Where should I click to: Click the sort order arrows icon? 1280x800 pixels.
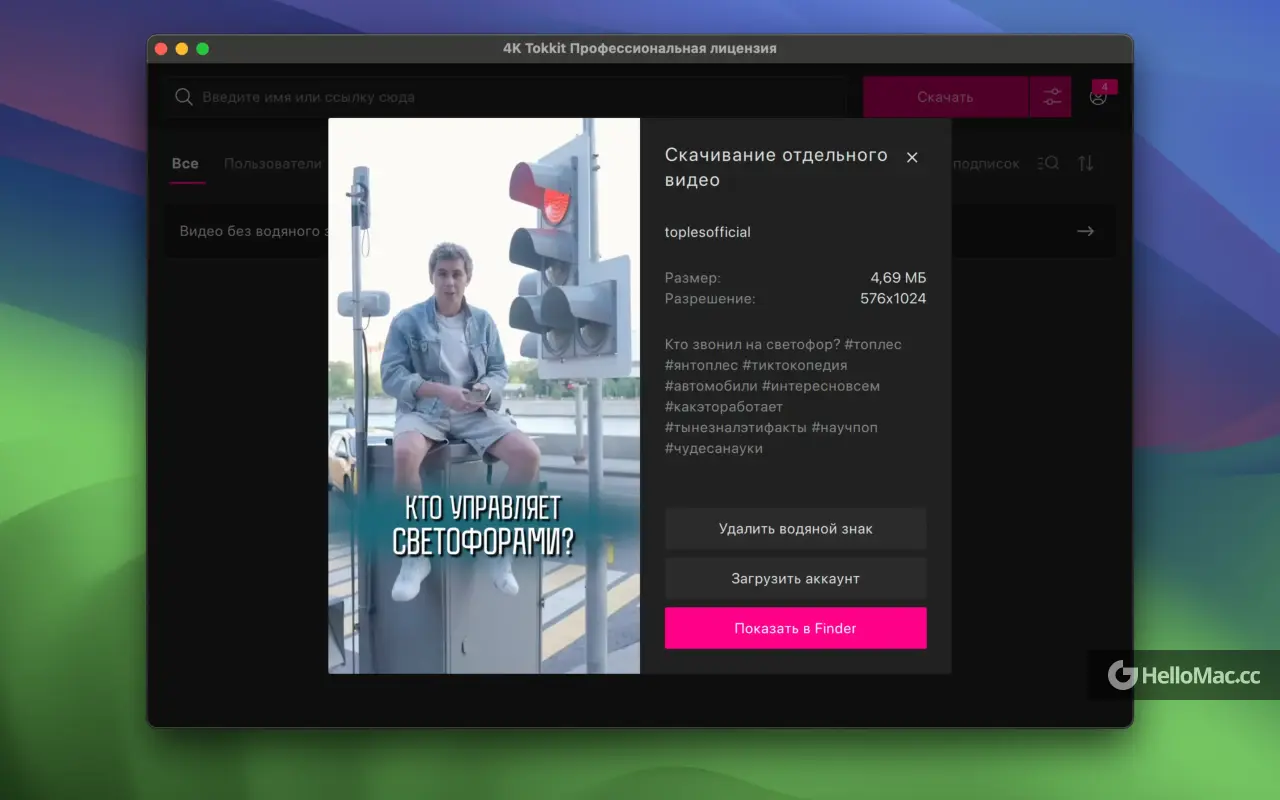click(1085, 163)
